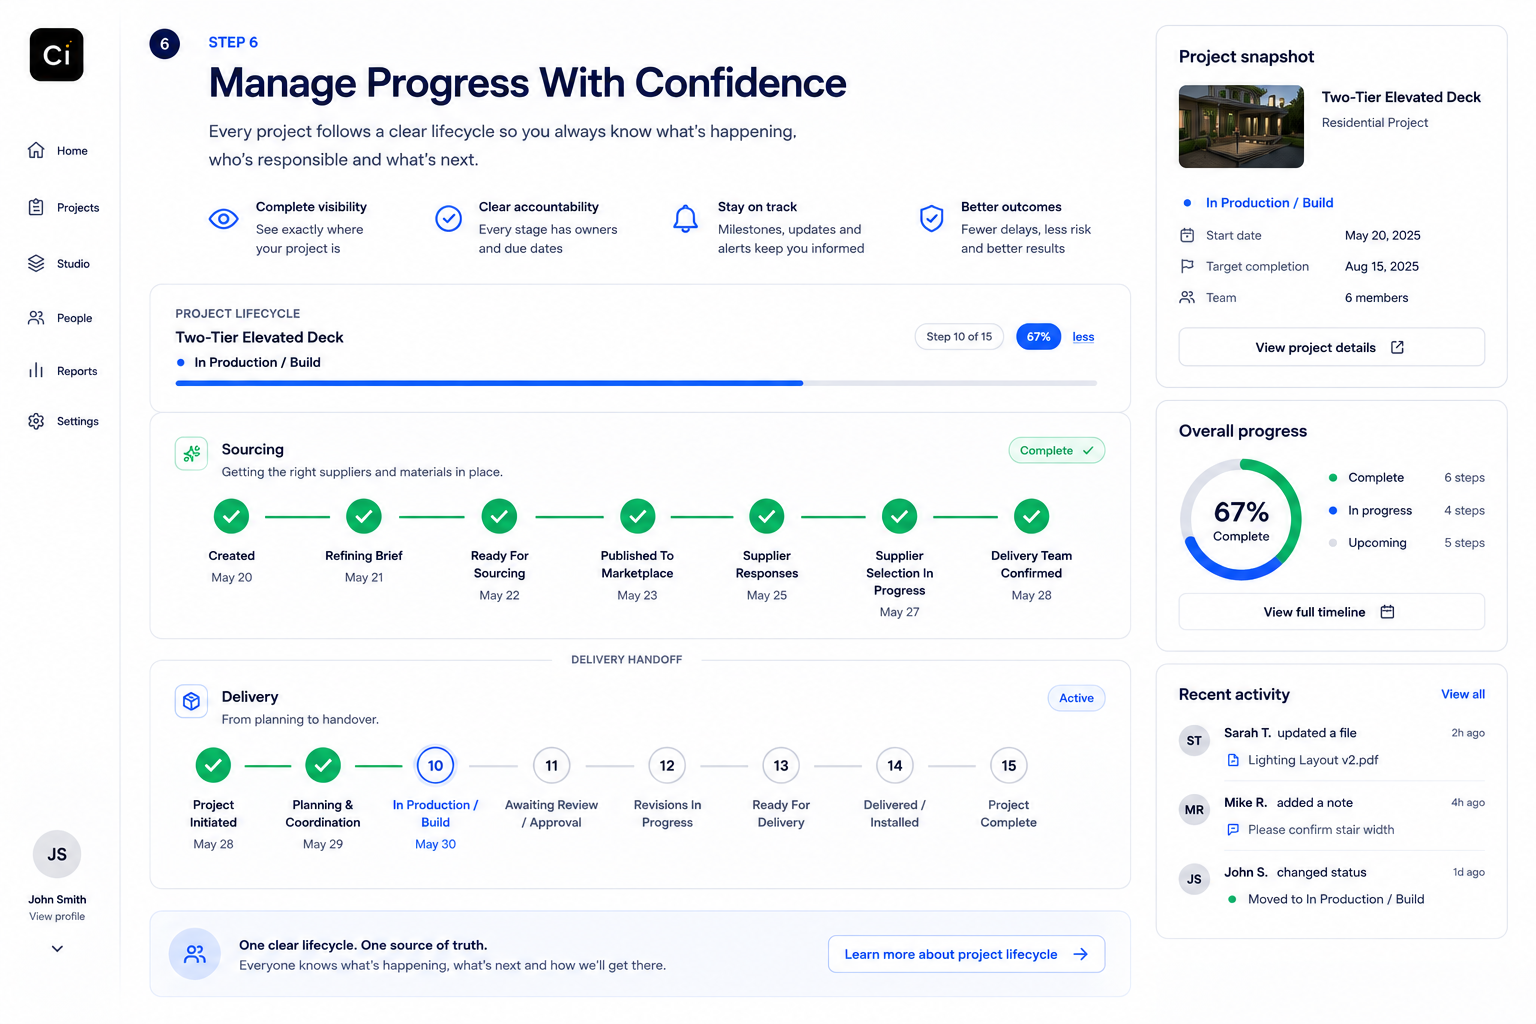This screenshot has width=1536, height=1024.
Task: Open Studio in the sidebar
Action: (x=59, y=264)
